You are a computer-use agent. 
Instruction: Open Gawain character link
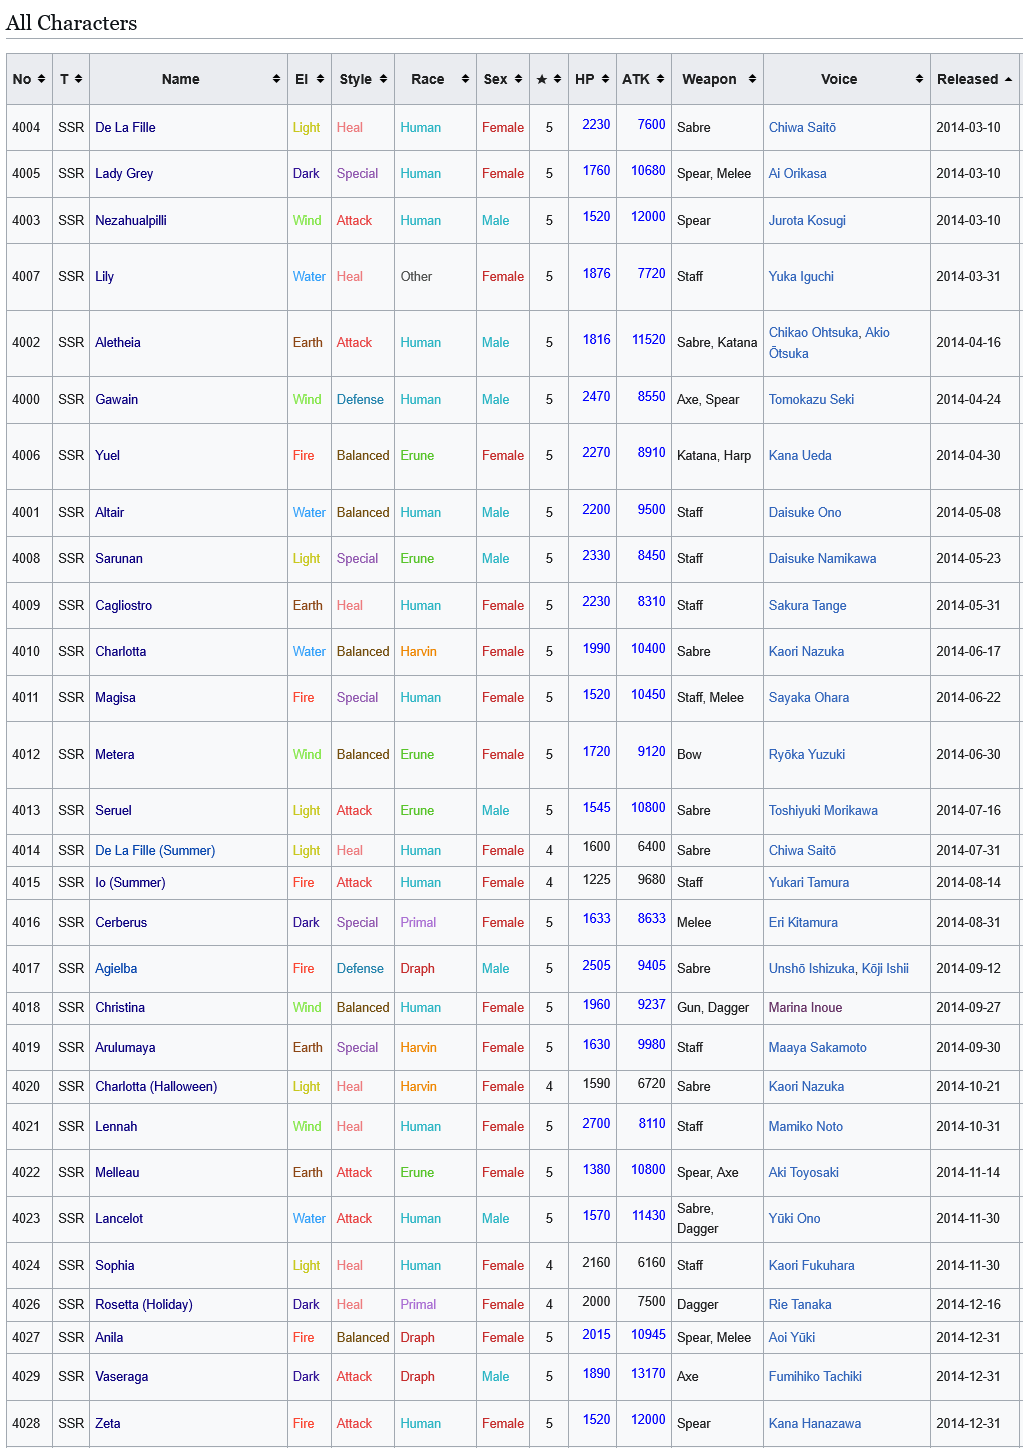click(117, 399)
